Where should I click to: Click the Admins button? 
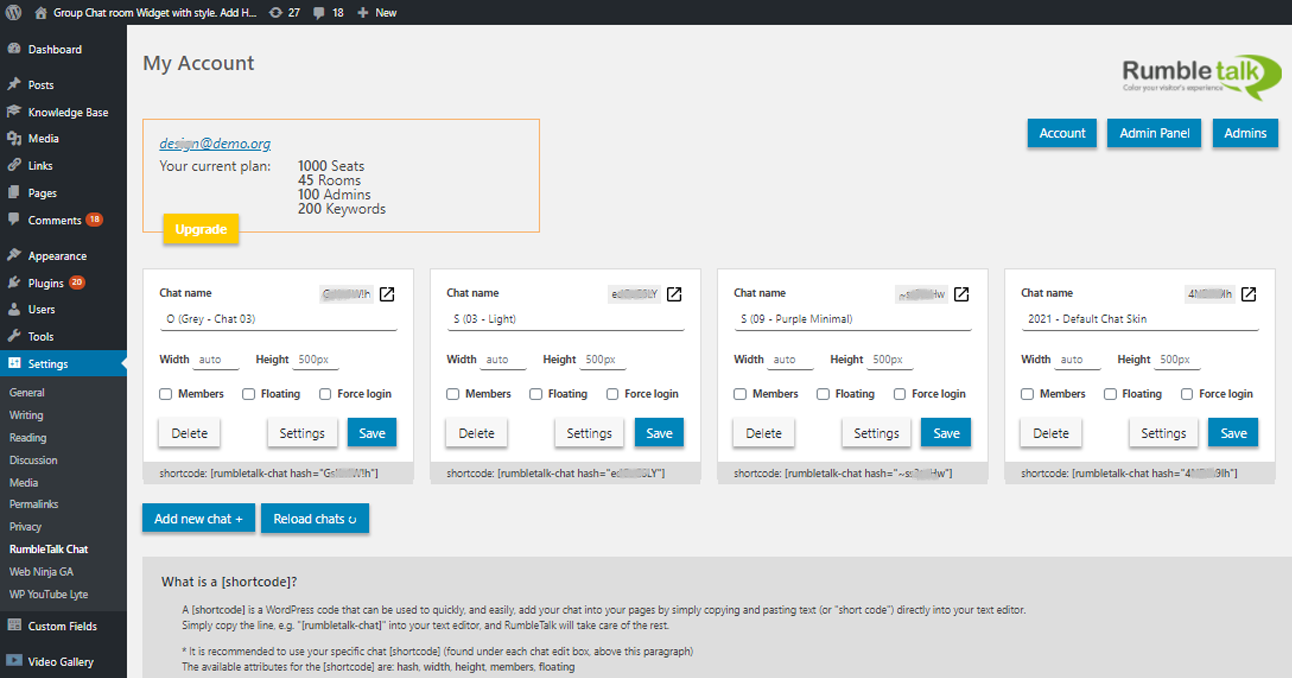click(1245, 133)
